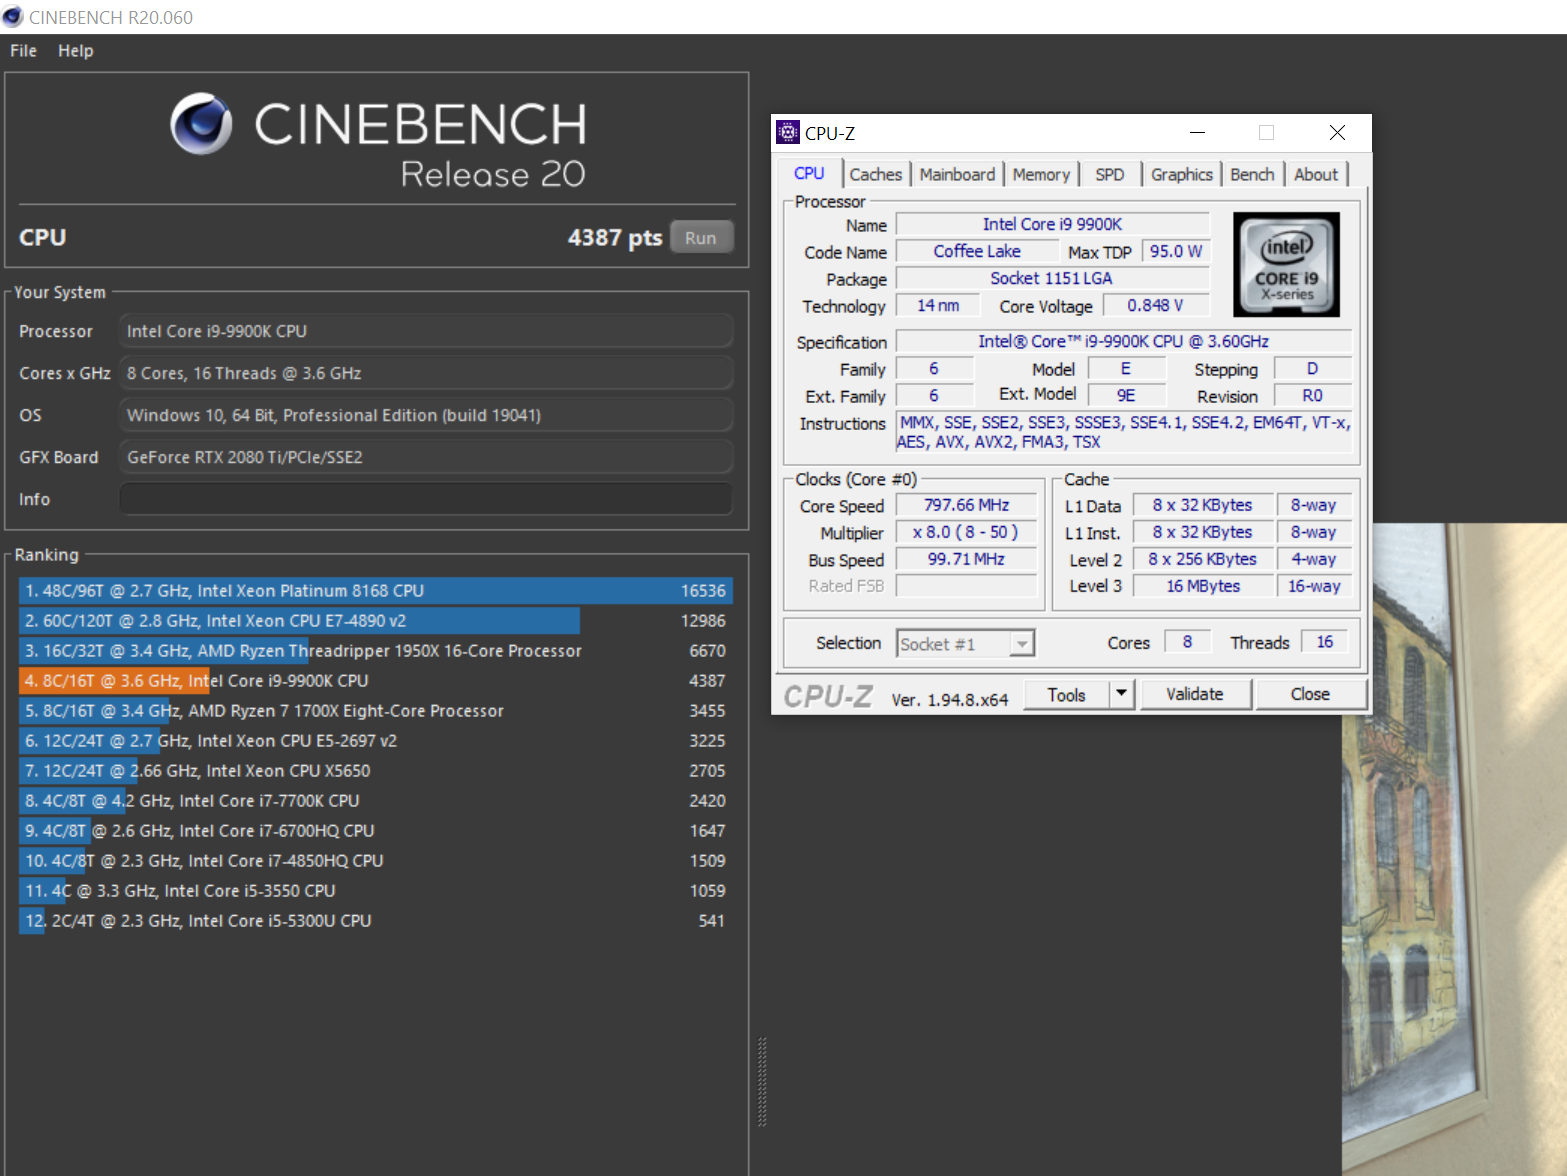The height and width of the screenshot is (1176, 1567).
Task: Click the Specification field in CPU-Z
Action: click(1124, 342)
